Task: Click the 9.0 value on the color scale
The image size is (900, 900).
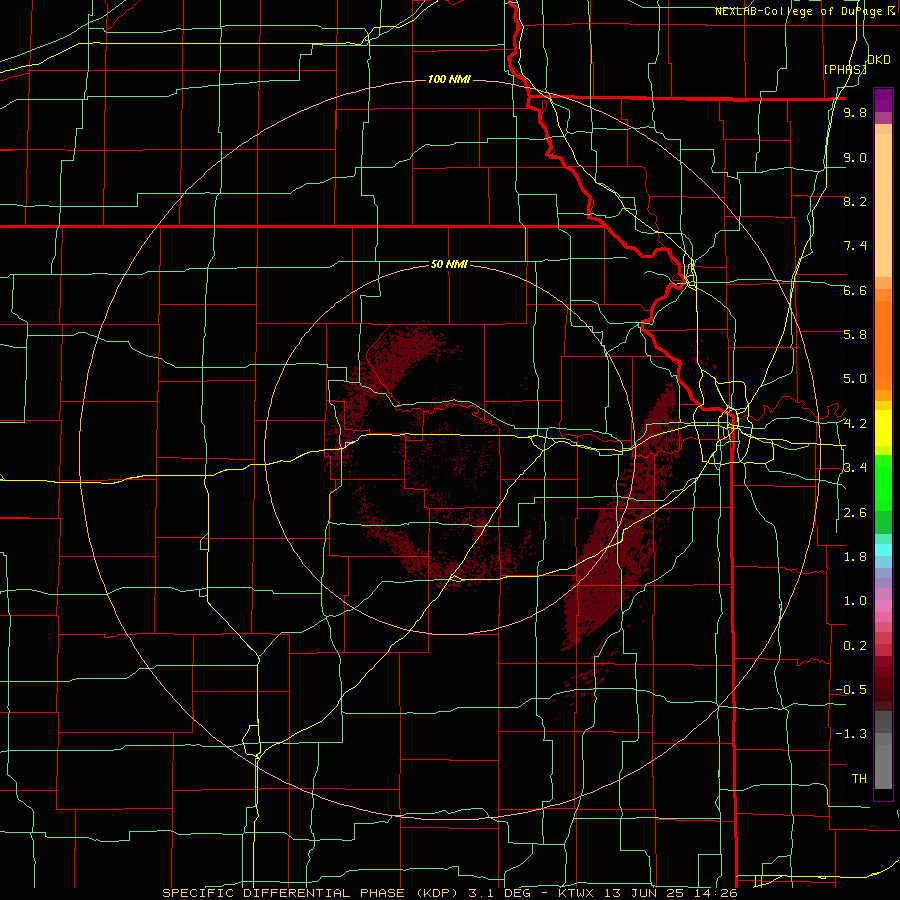Action: (855, 157)
